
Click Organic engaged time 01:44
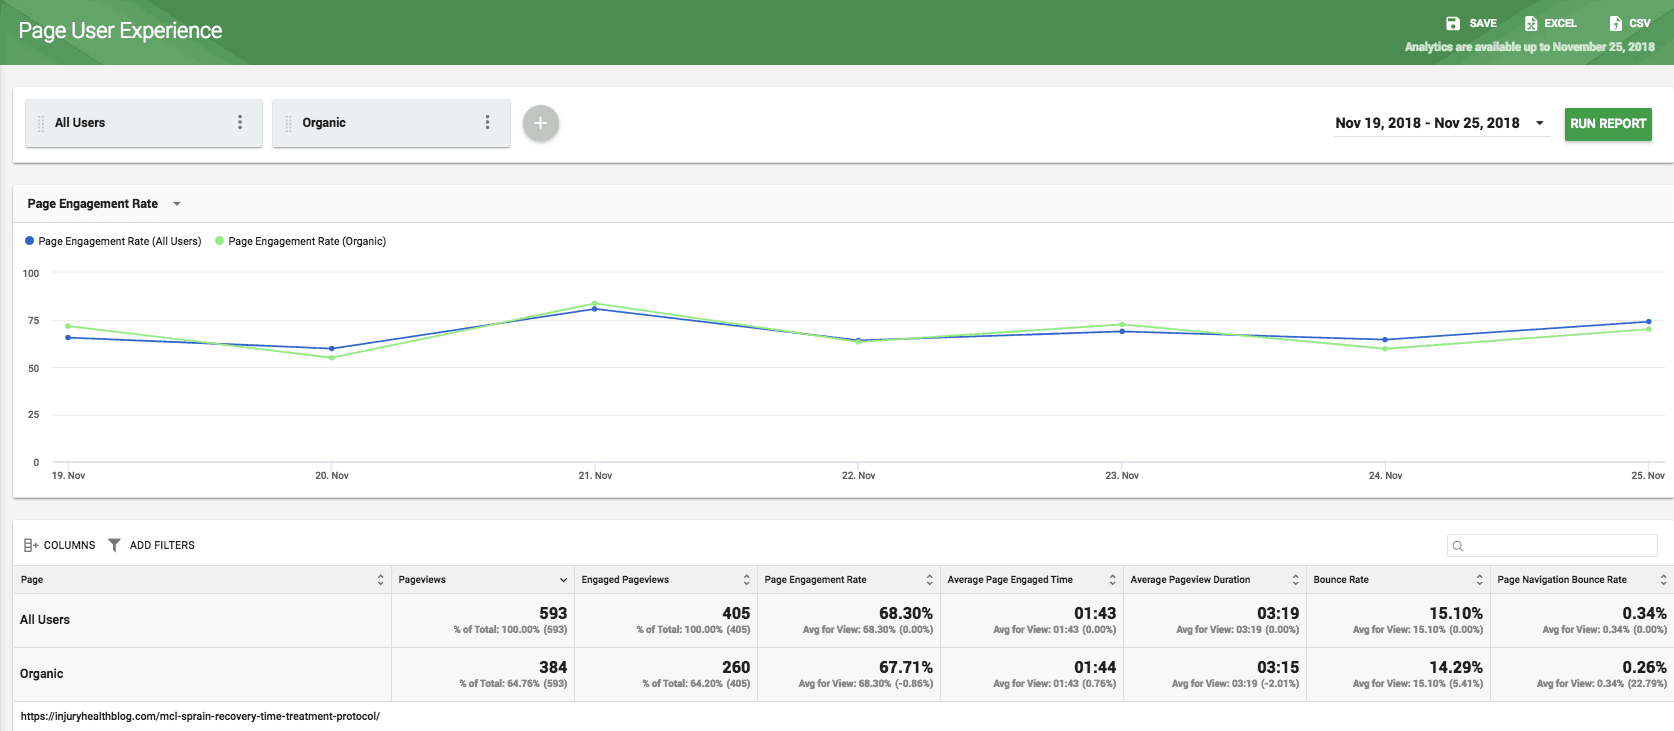1095,667
